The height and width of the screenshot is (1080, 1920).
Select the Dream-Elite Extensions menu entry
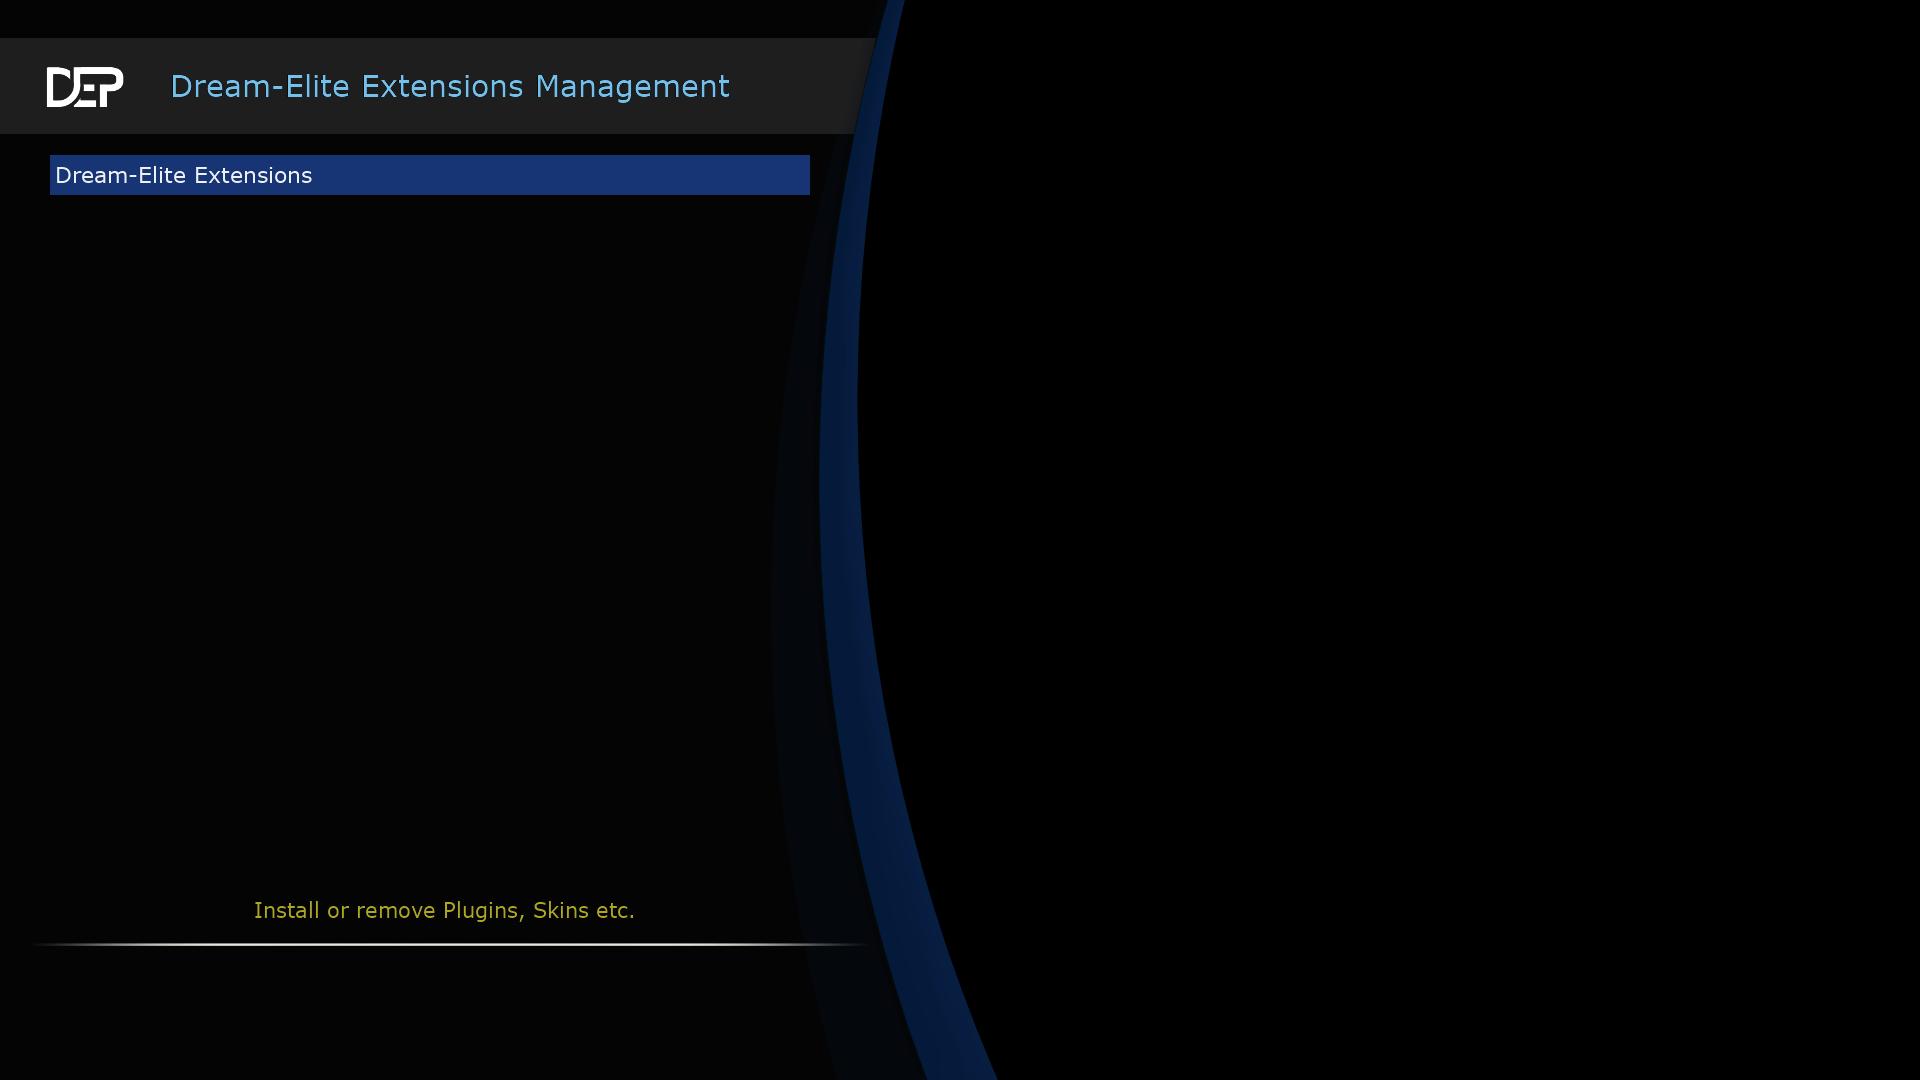click(183, 175)
